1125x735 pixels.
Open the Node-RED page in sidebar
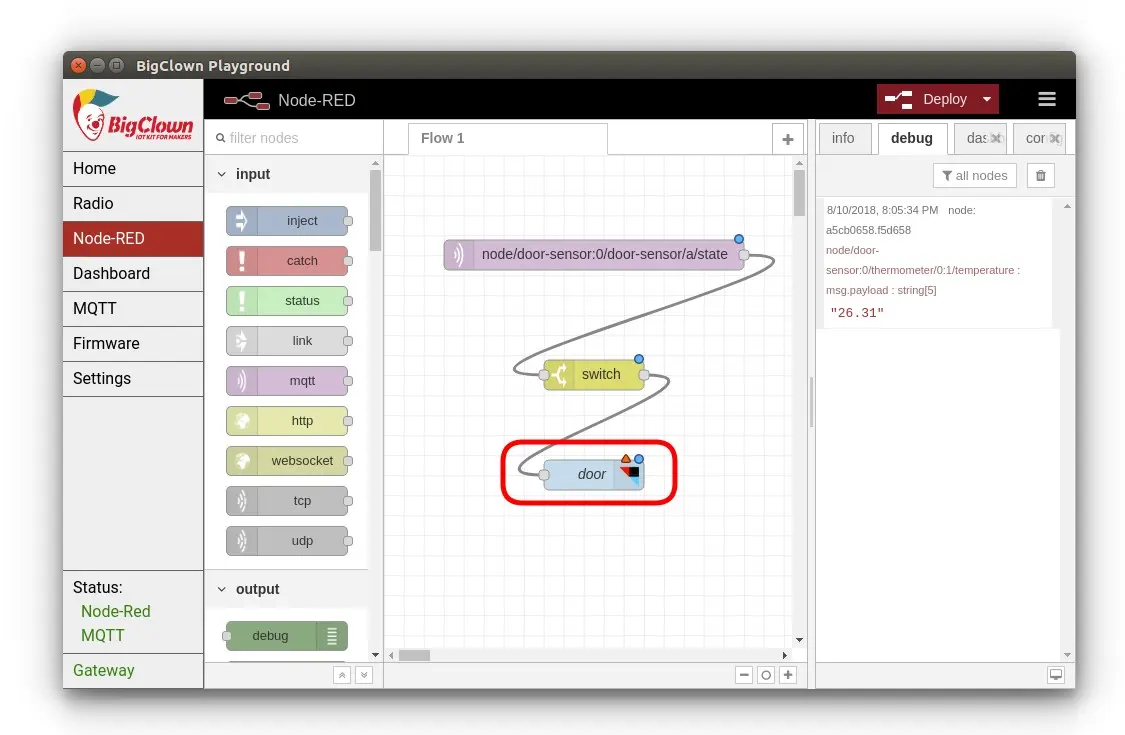pyautogui.click(x=133, y=239)
